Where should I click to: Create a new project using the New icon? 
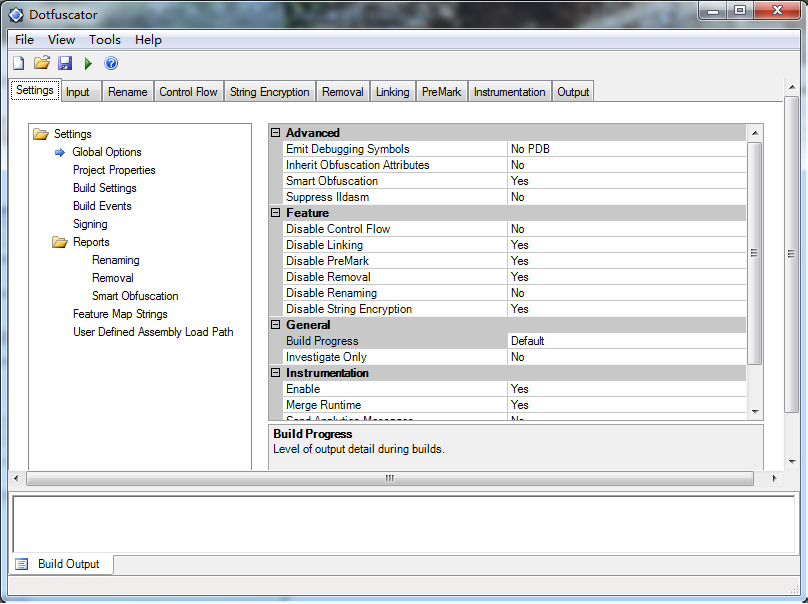click(18, 62)
